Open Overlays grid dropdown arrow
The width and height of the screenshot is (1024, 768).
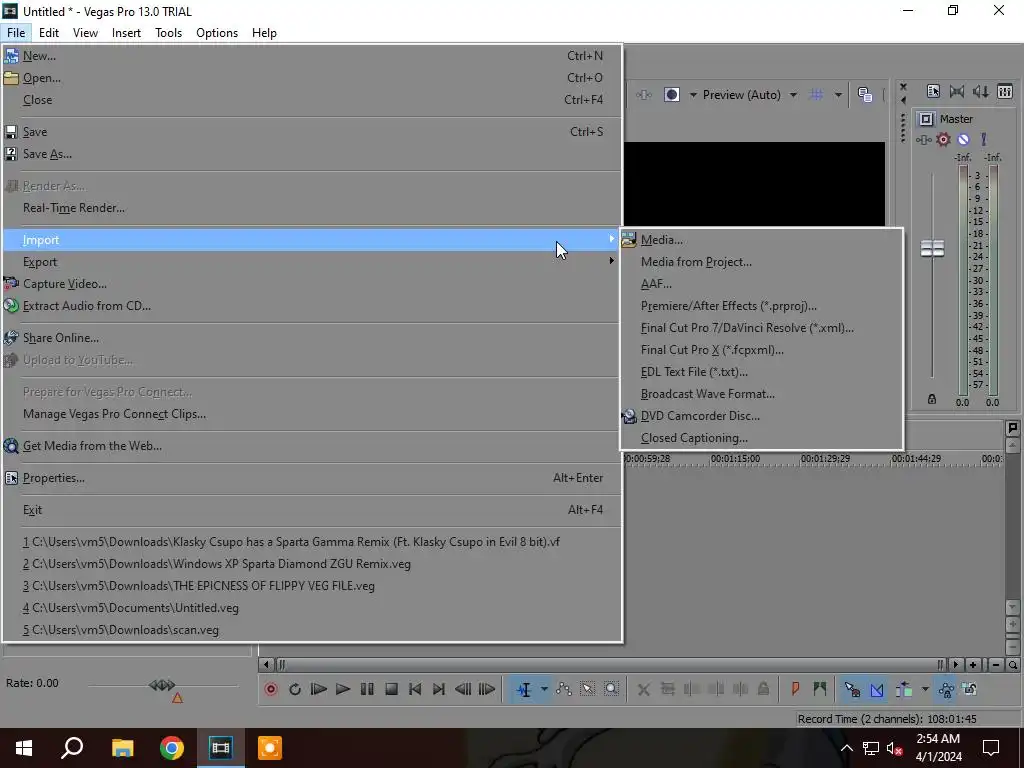point(838,95)
